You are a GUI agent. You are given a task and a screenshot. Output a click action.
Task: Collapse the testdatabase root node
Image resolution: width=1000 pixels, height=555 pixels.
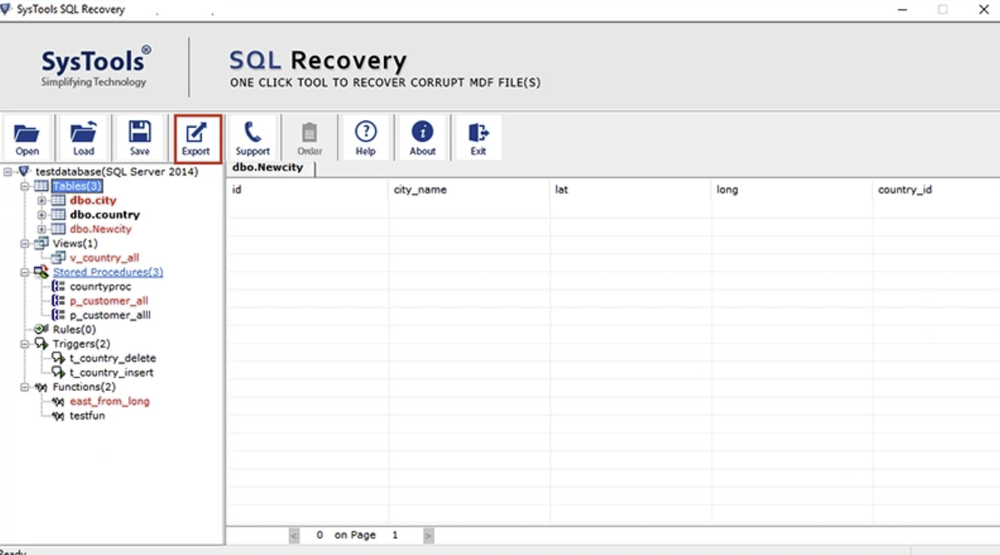[8, 172]
